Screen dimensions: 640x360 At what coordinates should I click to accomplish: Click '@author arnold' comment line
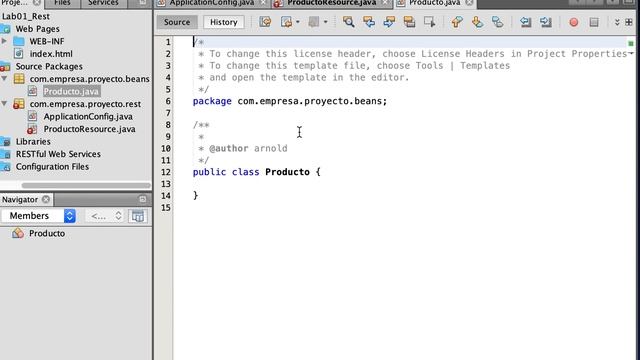[248, 148]
